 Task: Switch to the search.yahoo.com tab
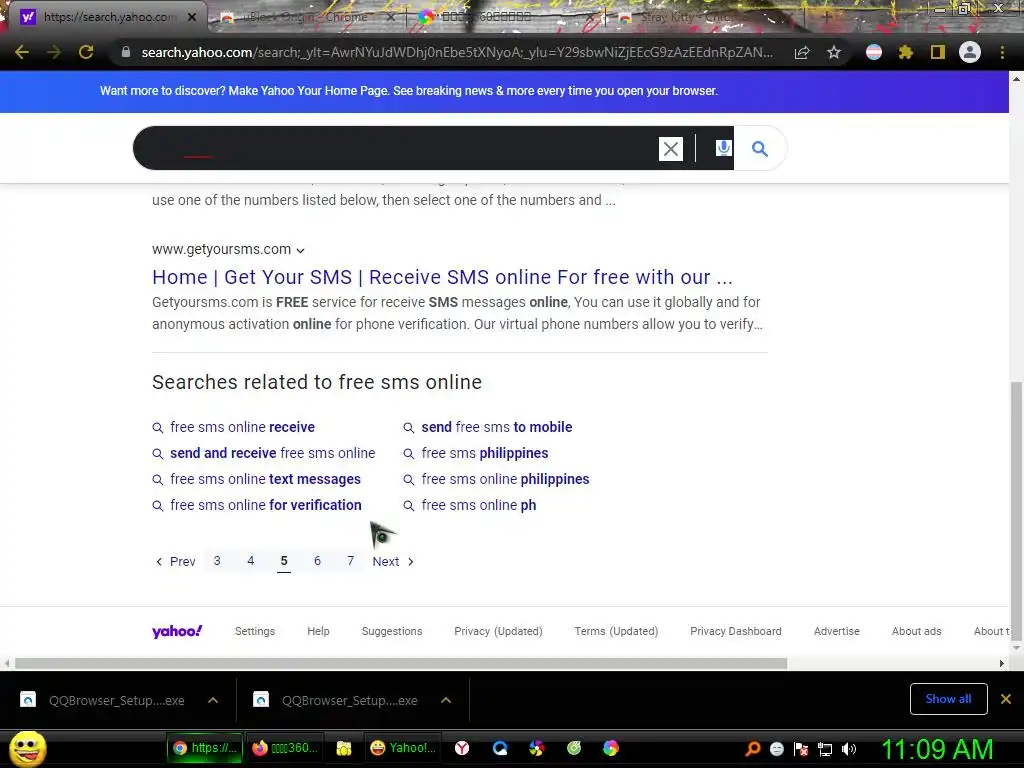point(103,17)
